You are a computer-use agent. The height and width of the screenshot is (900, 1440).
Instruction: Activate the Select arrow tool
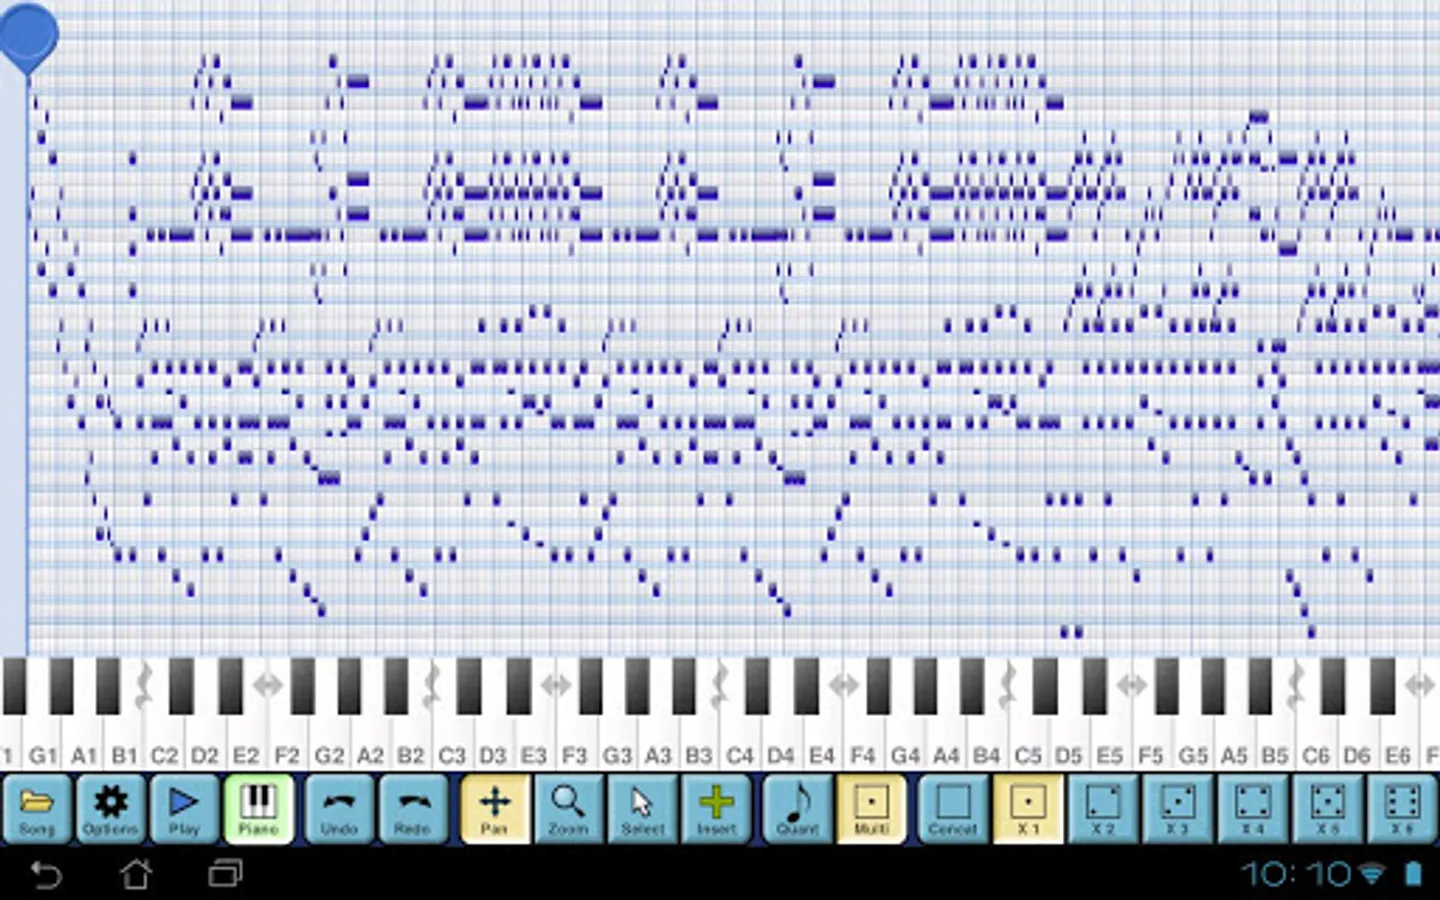pos(643,808)
